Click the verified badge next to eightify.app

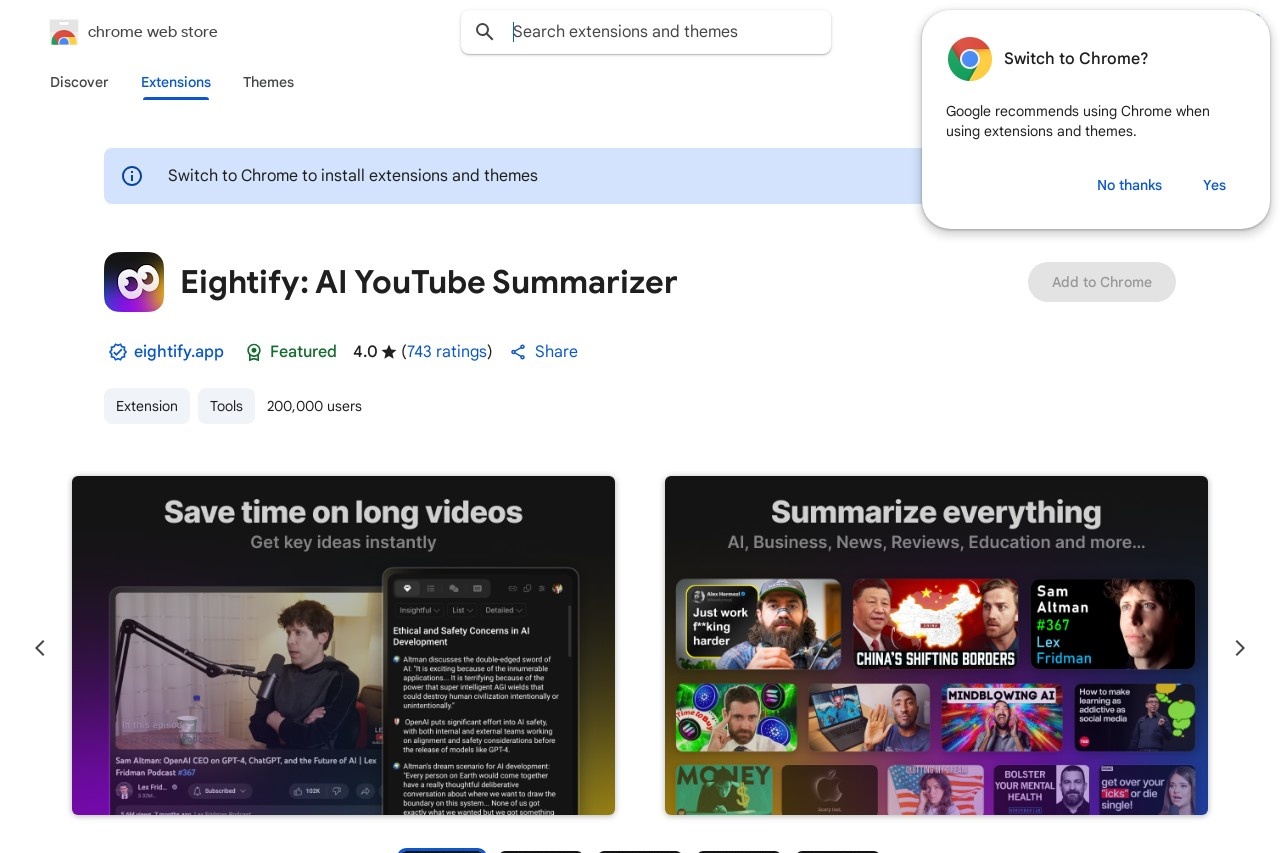coord(117,352)
